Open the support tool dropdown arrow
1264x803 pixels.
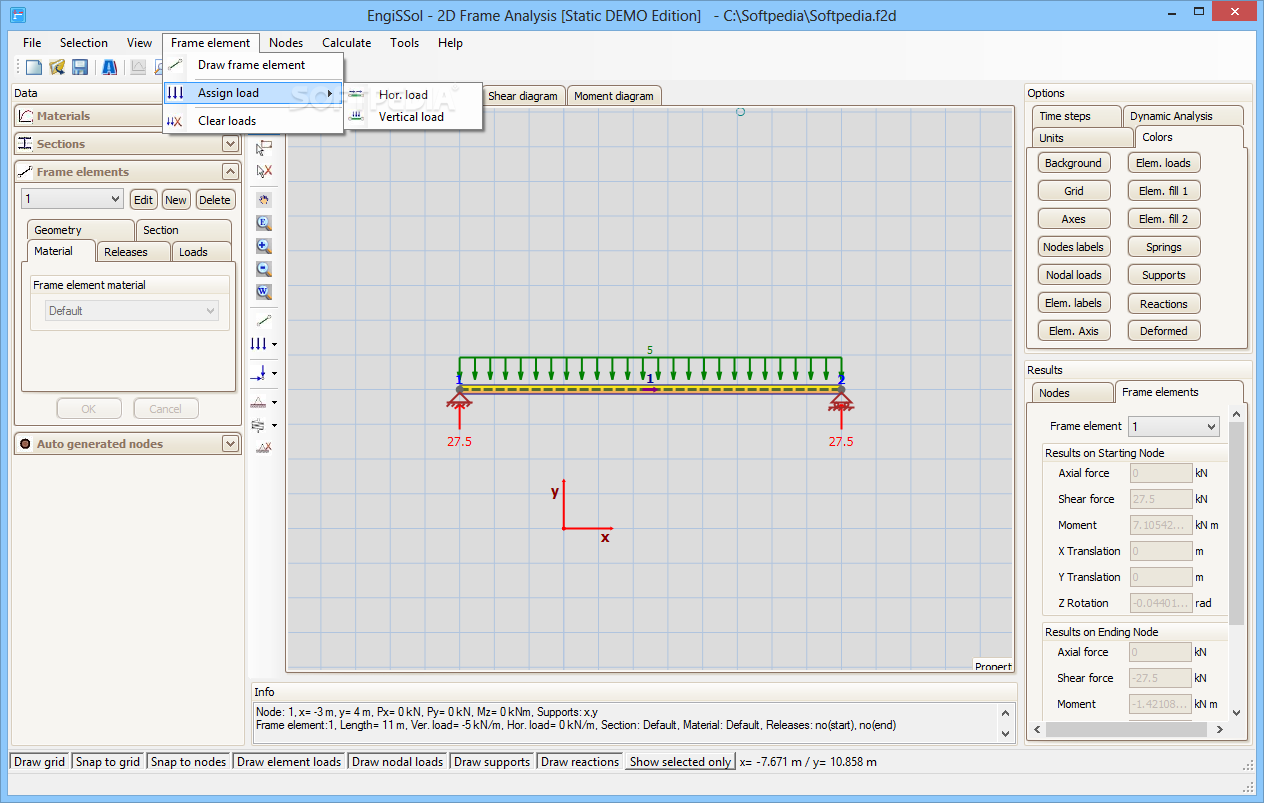274,403
